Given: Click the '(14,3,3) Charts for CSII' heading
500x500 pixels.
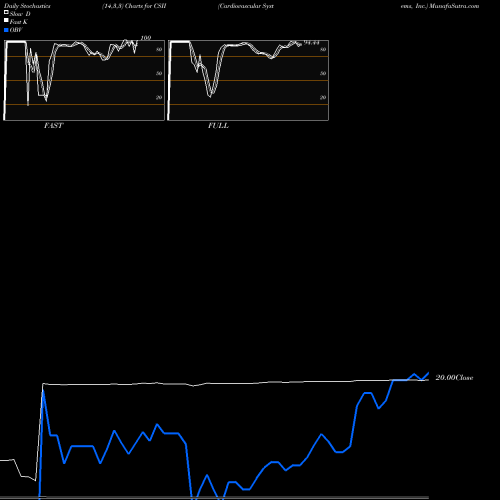Looking at the screenshot, I should 134,6.
